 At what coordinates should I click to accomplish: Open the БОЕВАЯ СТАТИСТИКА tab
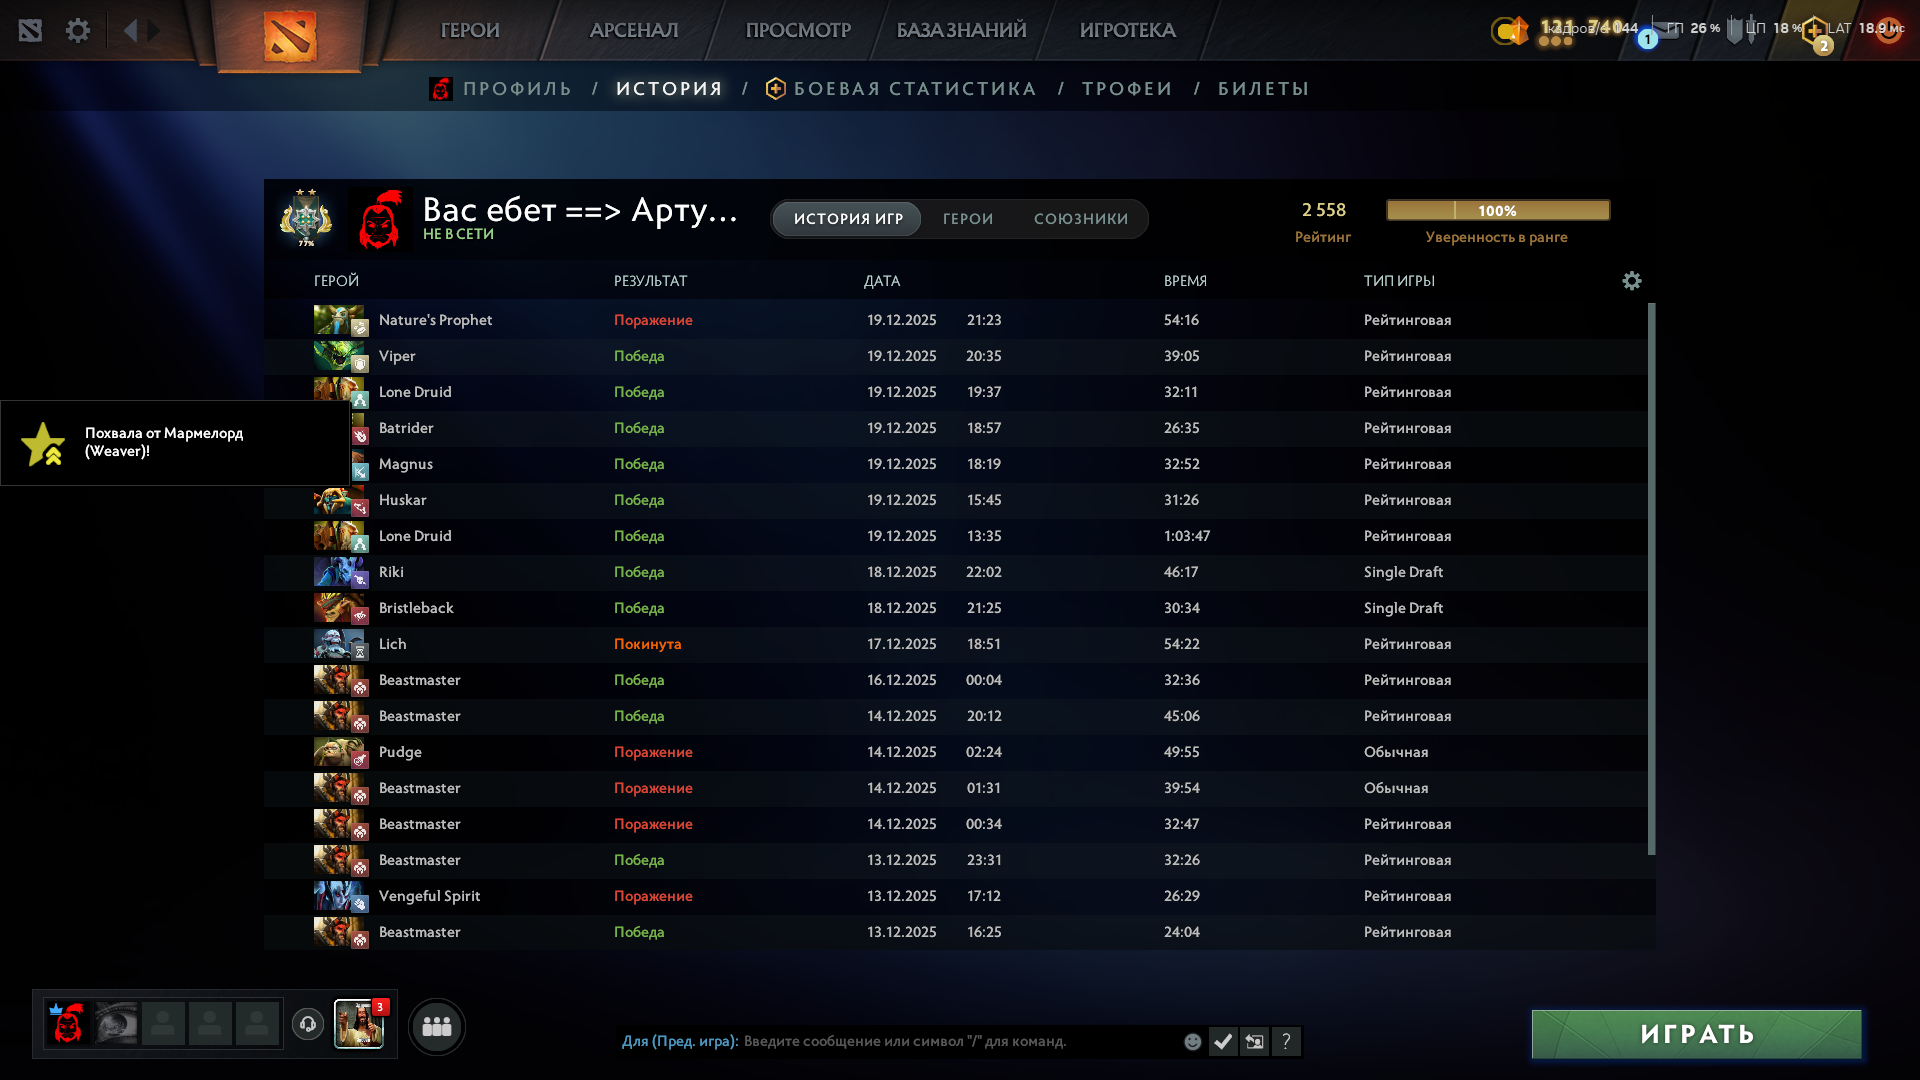[x=914, y=89]
